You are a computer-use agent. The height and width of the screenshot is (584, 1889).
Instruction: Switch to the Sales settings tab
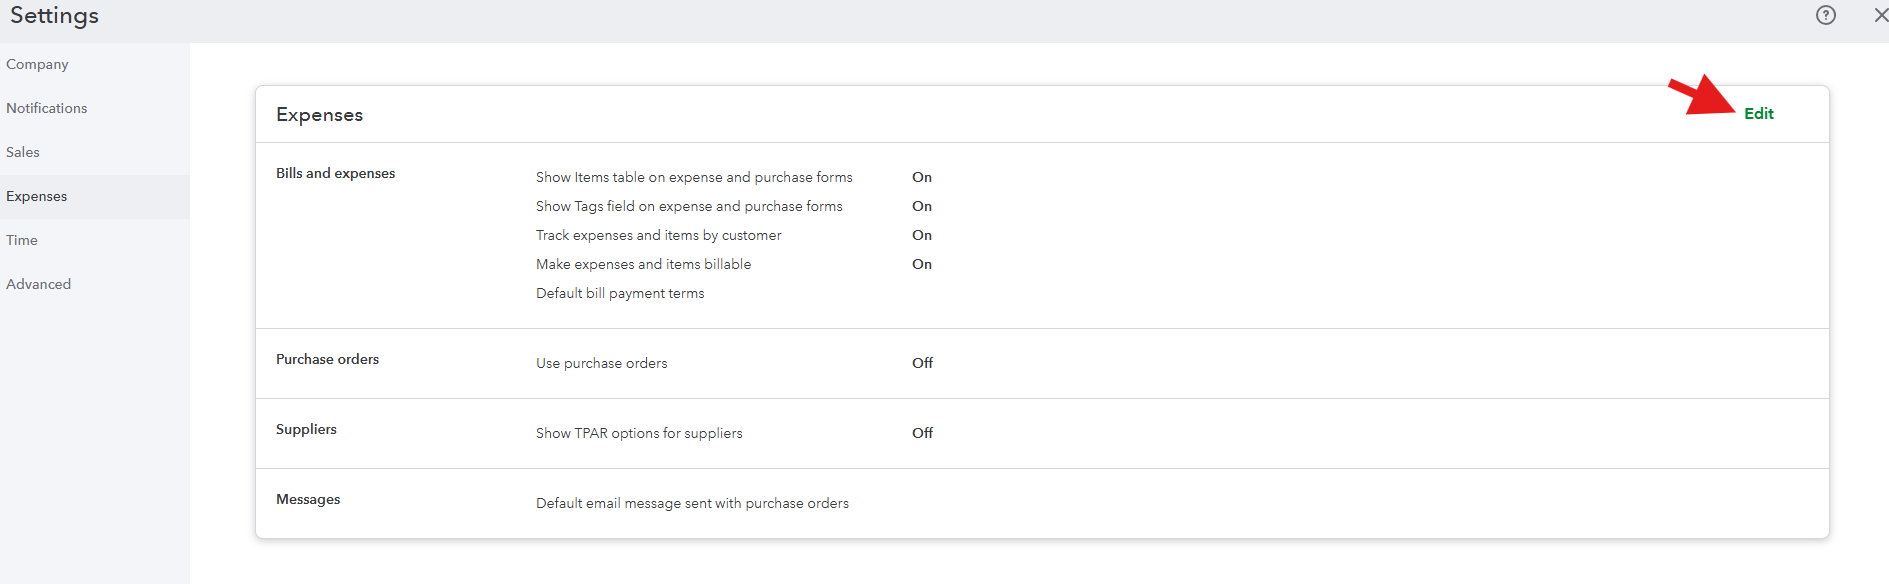pos(23,152)
